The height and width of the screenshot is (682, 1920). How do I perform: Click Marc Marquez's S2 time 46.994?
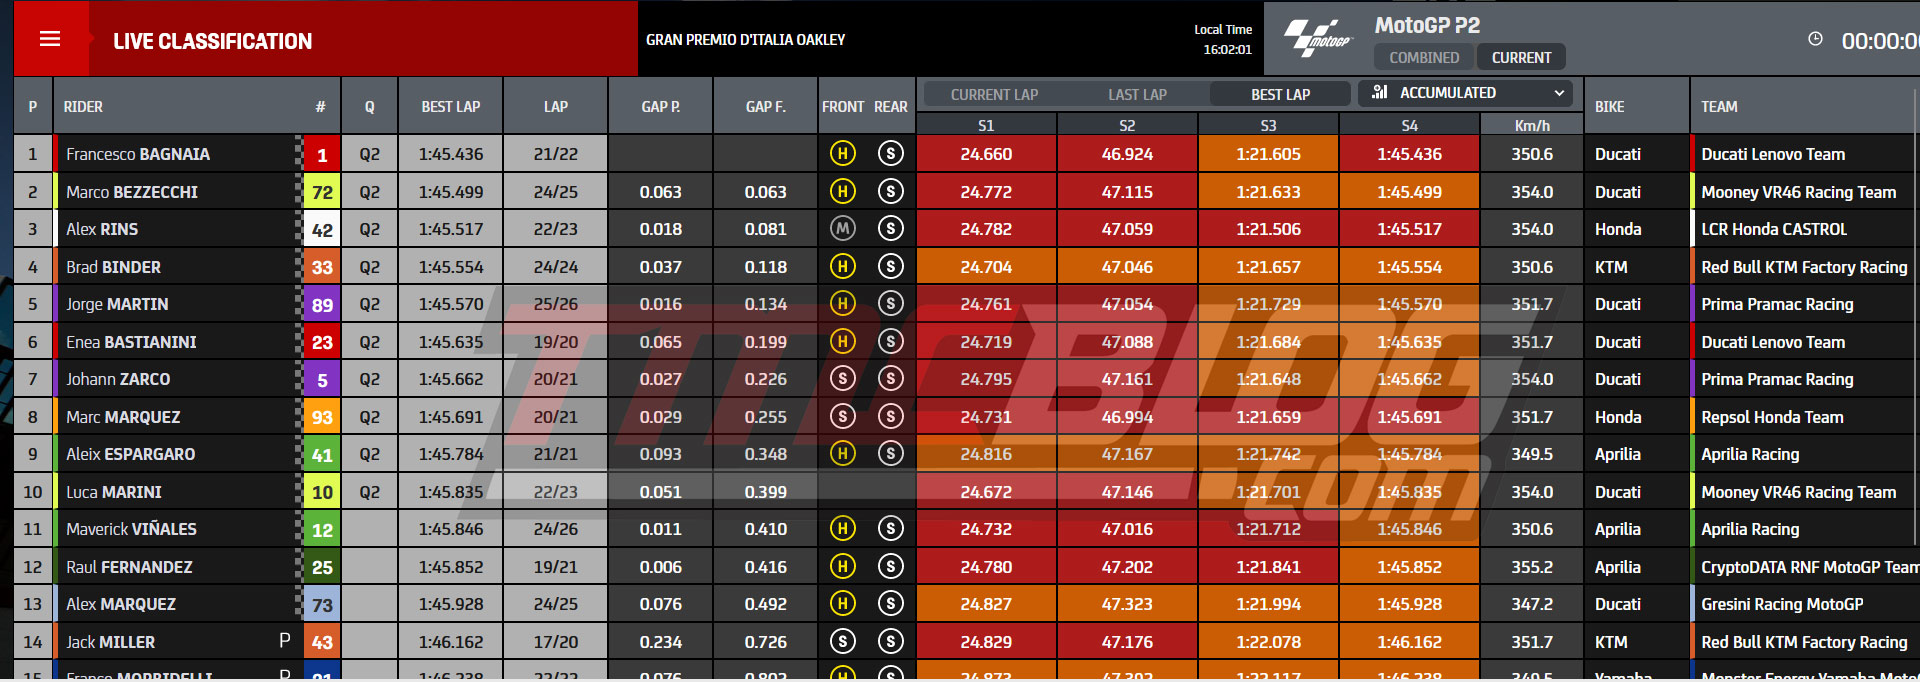click(1127, 417)
